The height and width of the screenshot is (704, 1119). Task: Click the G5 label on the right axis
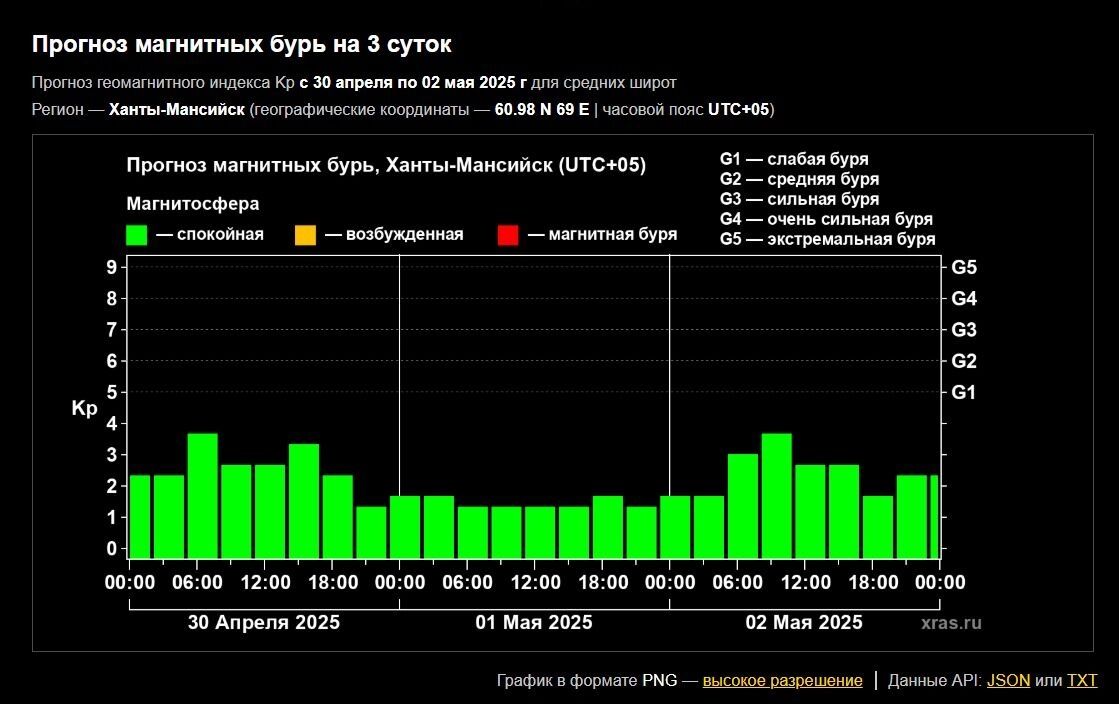(x=964, y=267)
